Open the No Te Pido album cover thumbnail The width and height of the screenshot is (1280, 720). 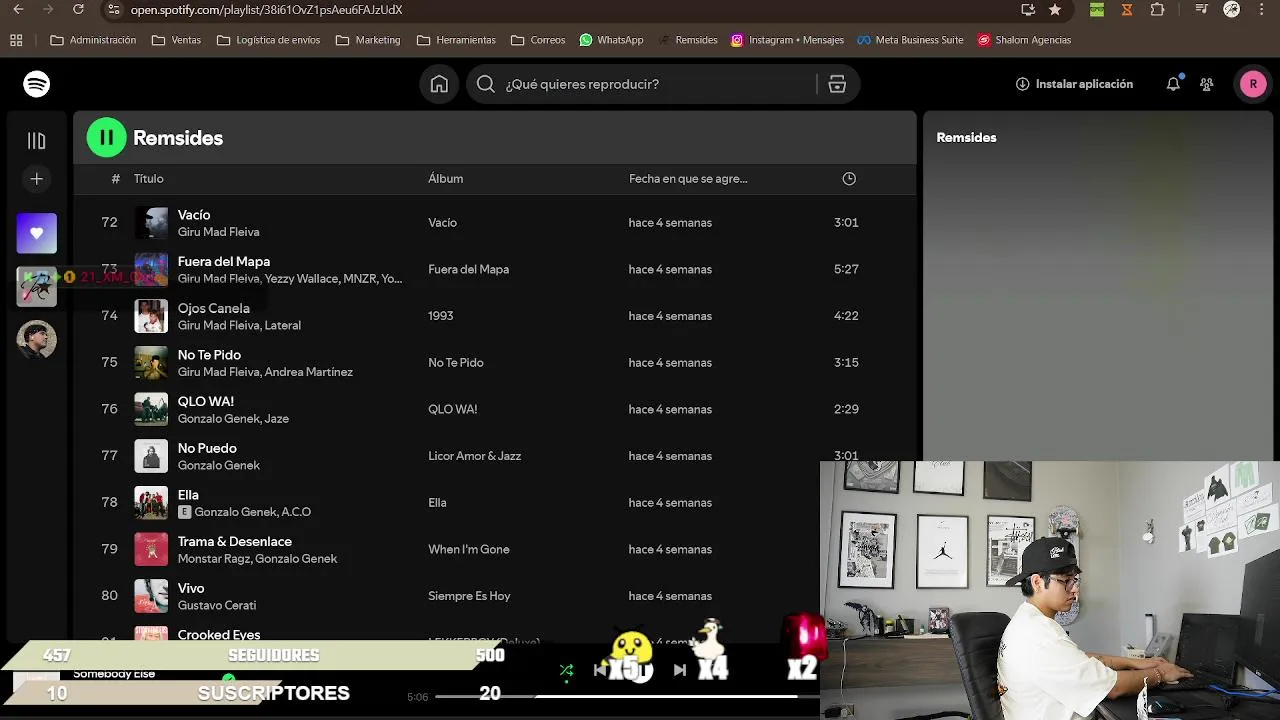151,362
